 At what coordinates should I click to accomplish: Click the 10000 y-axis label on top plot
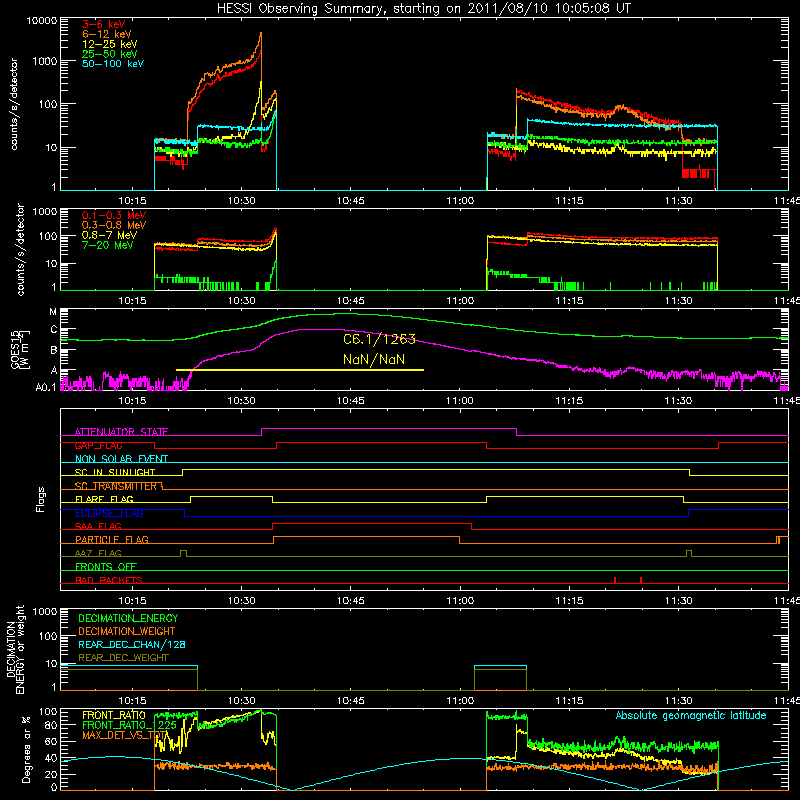42,21
